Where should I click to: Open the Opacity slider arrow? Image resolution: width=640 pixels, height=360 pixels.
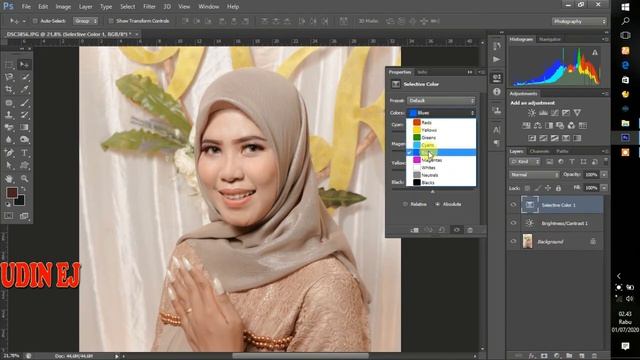click(604, 175)
